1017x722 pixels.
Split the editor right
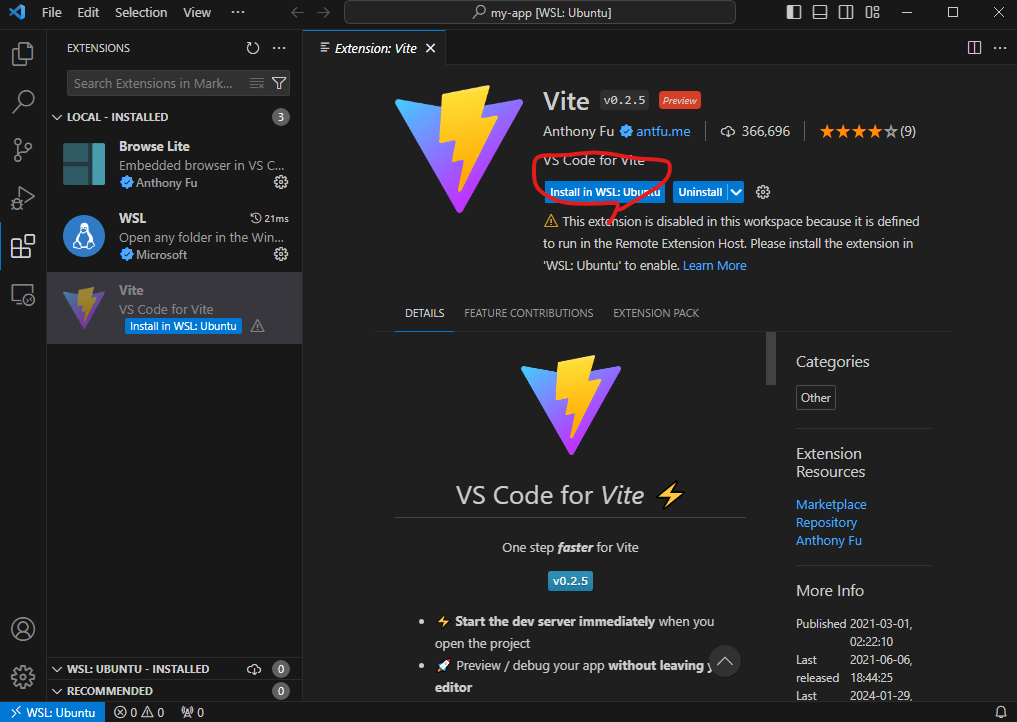[x=974, y=48]
